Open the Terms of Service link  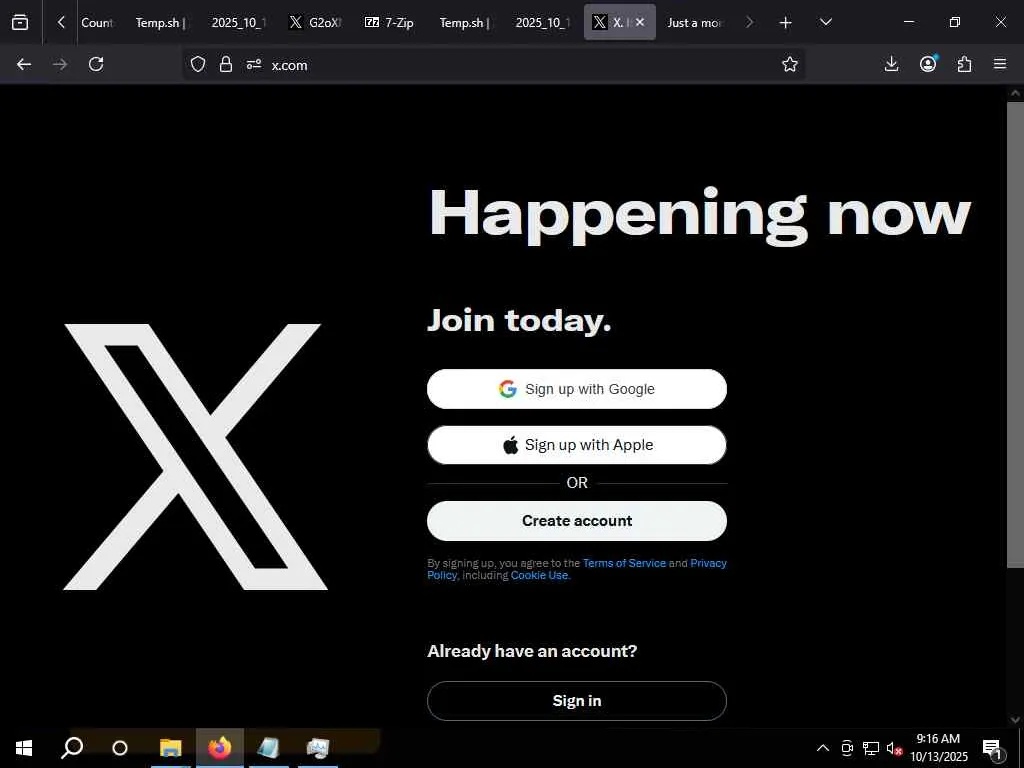(624, 563)
